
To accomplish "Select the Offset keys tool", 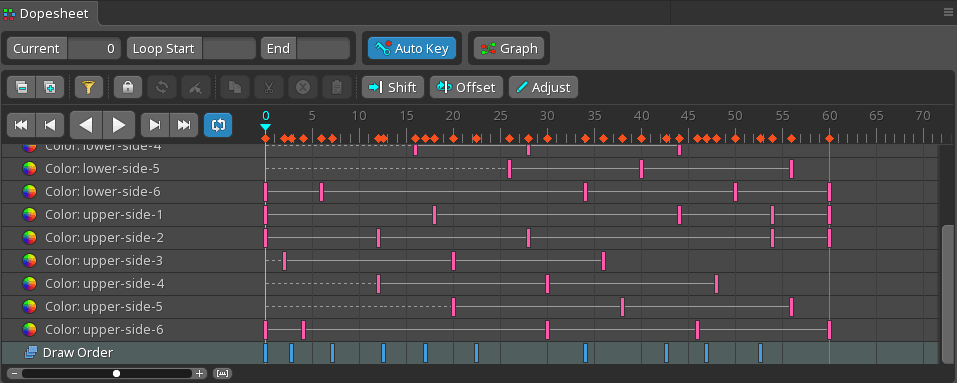I will point(466,87).
